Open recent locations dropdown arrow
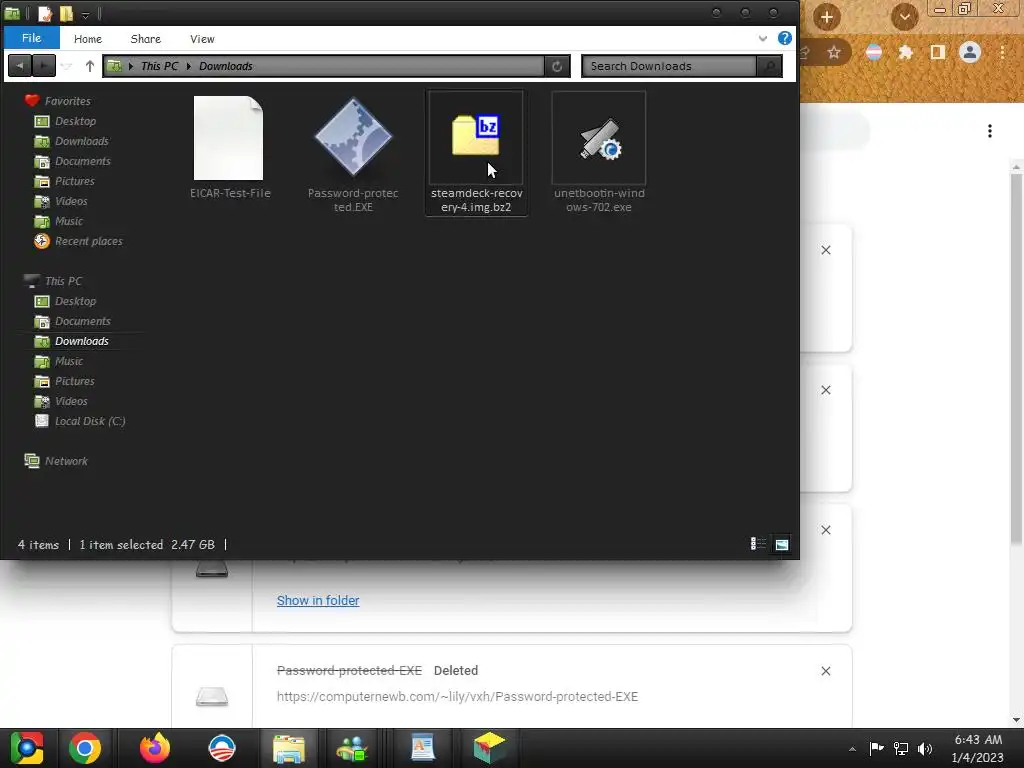The image size is (1024, 768). pyautogui.click(x=66, y=66)
